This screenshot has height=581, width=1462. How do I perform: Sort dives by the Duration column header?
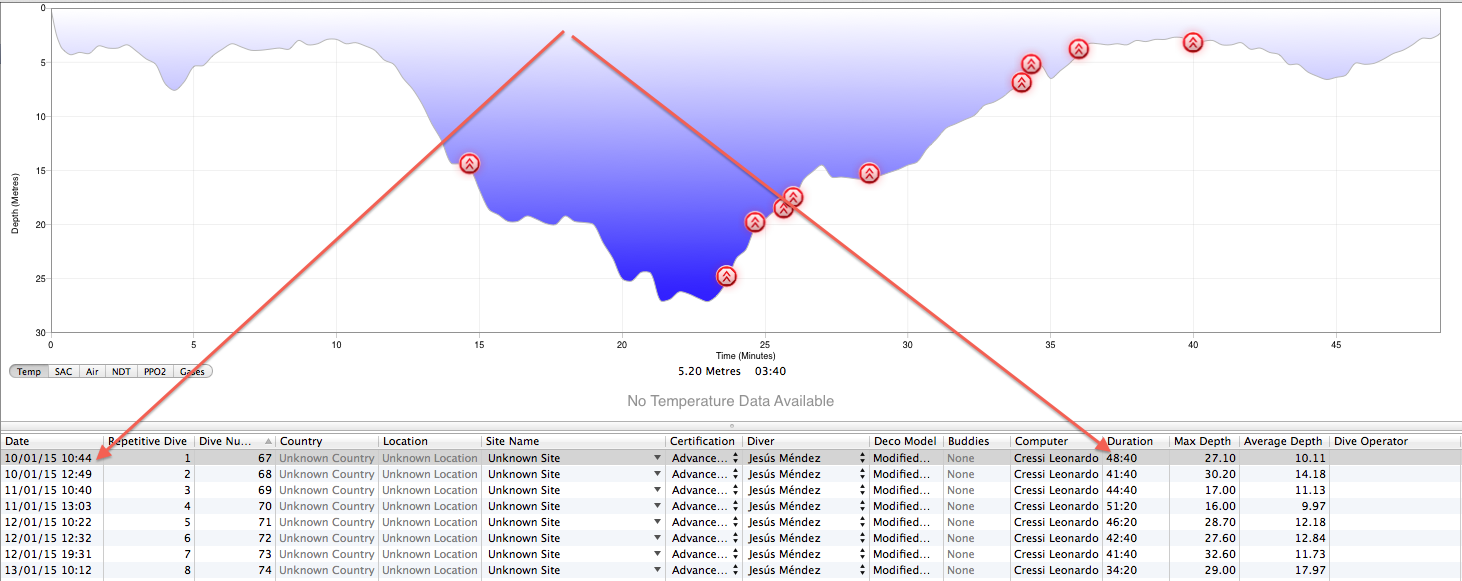pos(1135,441)
